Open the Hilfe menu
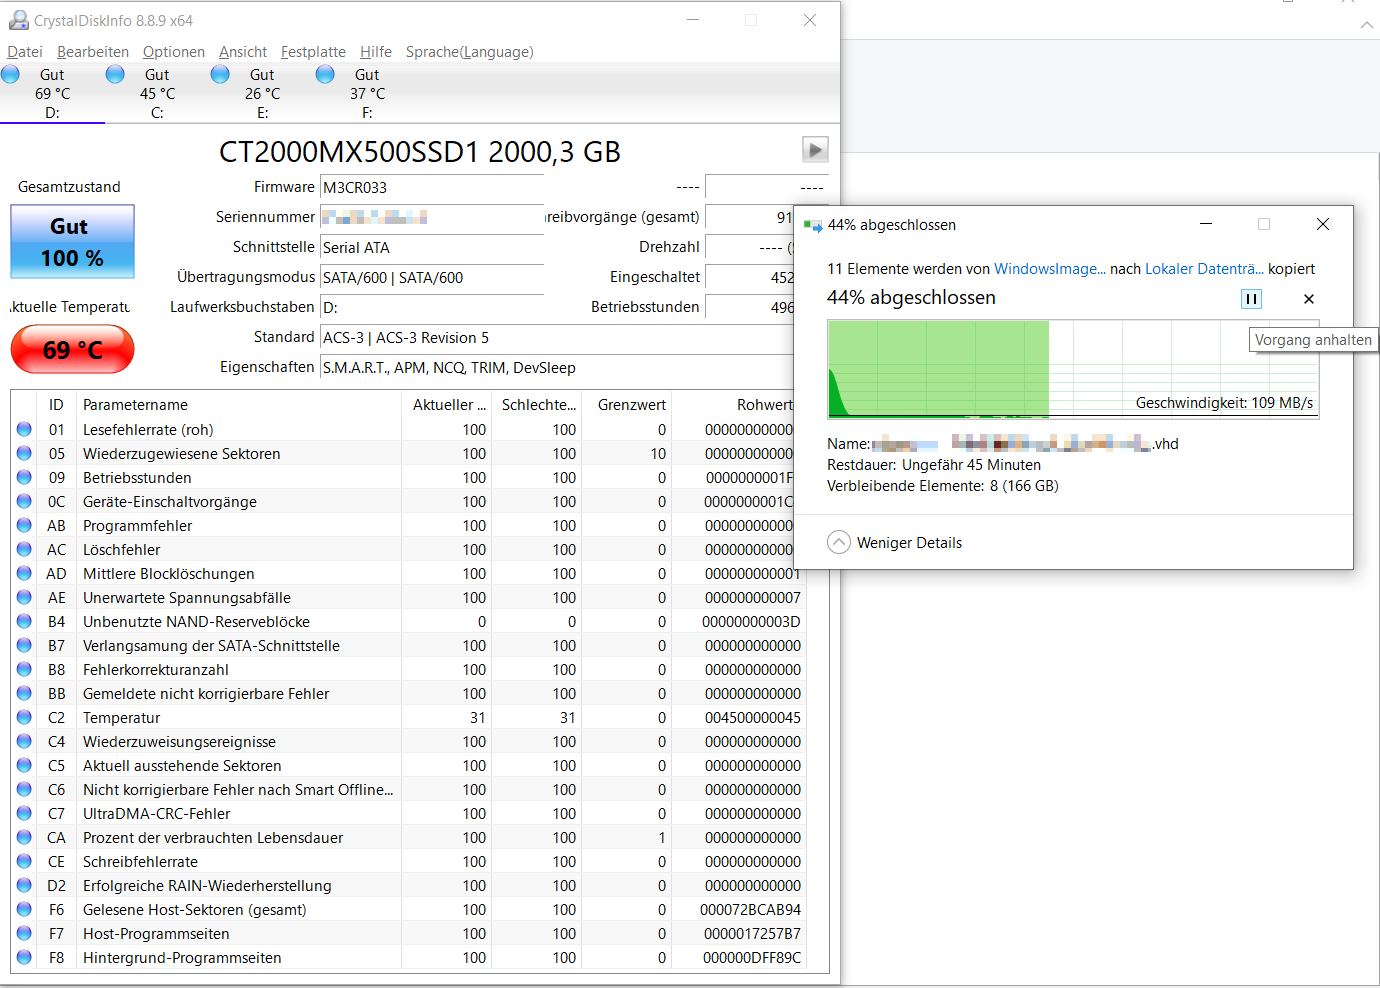This screenshot has height=988, width=1380. point(376,52)
